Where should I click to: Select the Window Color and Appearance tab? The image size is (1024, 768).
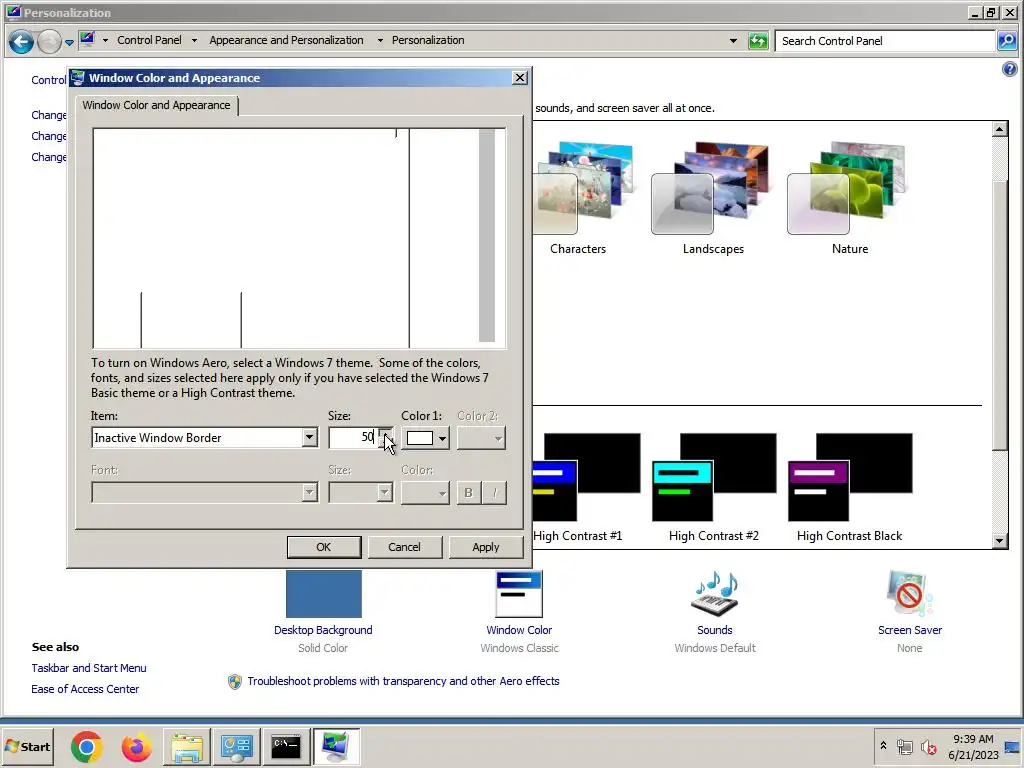pyautogui.click(x=156, y=105)
